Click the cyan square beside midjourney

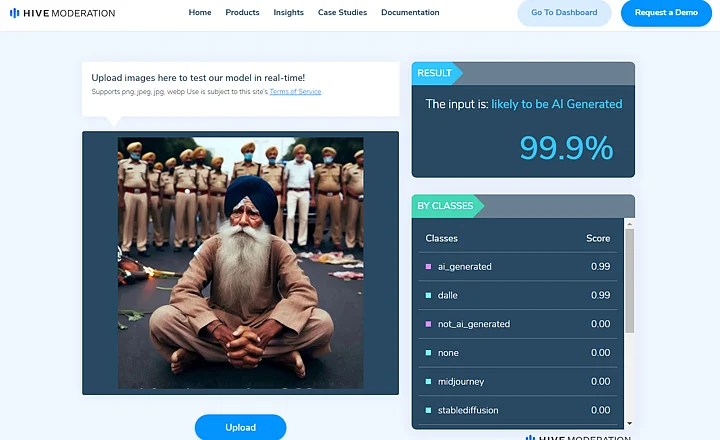428,381
